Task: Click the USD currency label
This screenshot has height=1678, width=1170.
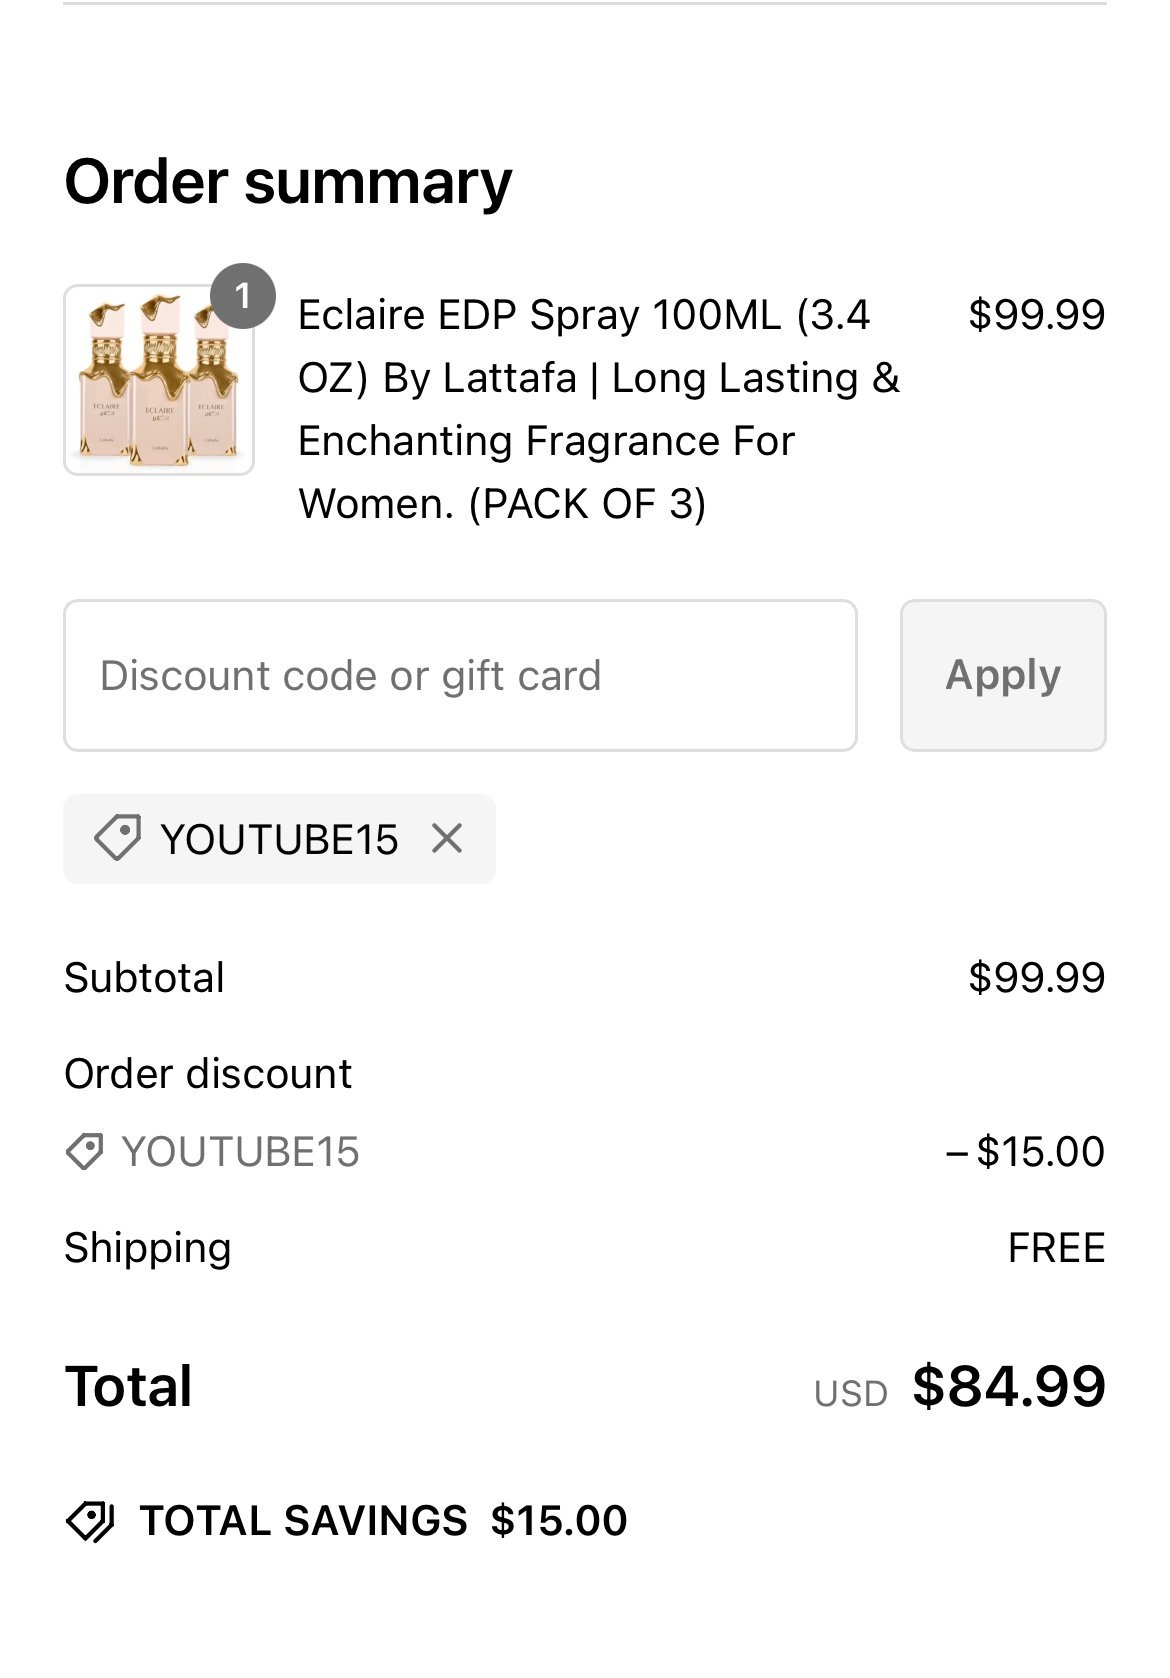Action: point(851,1393)
